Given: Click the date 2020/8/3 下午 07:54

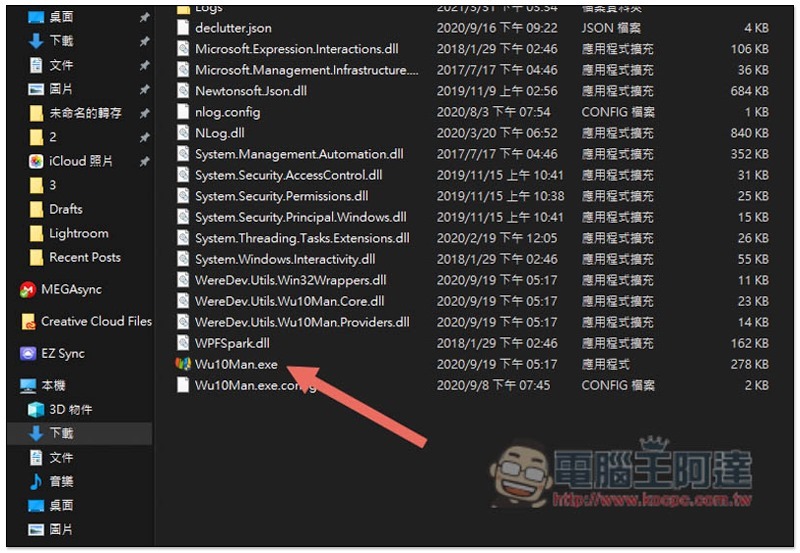Looking at the screenshot, I should point(493,112).
